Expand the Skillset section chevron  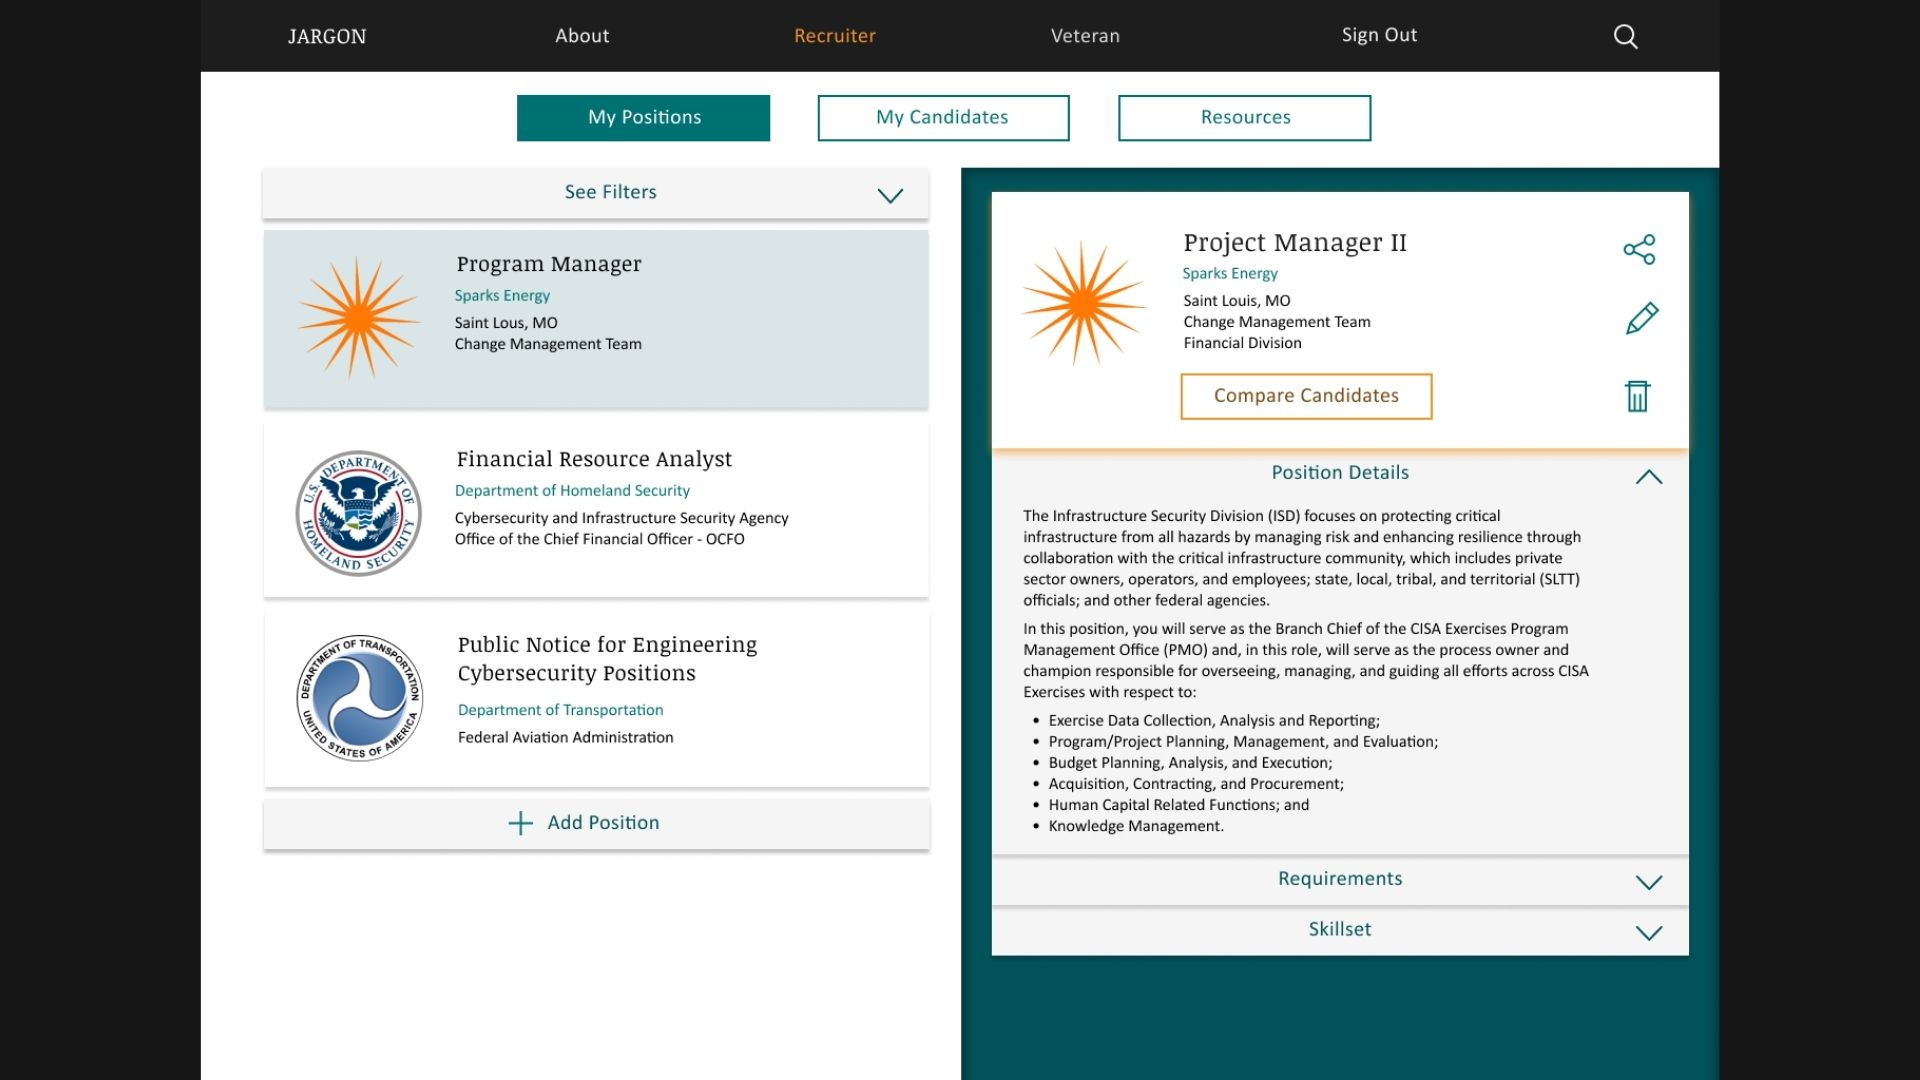coord(1649,933)
